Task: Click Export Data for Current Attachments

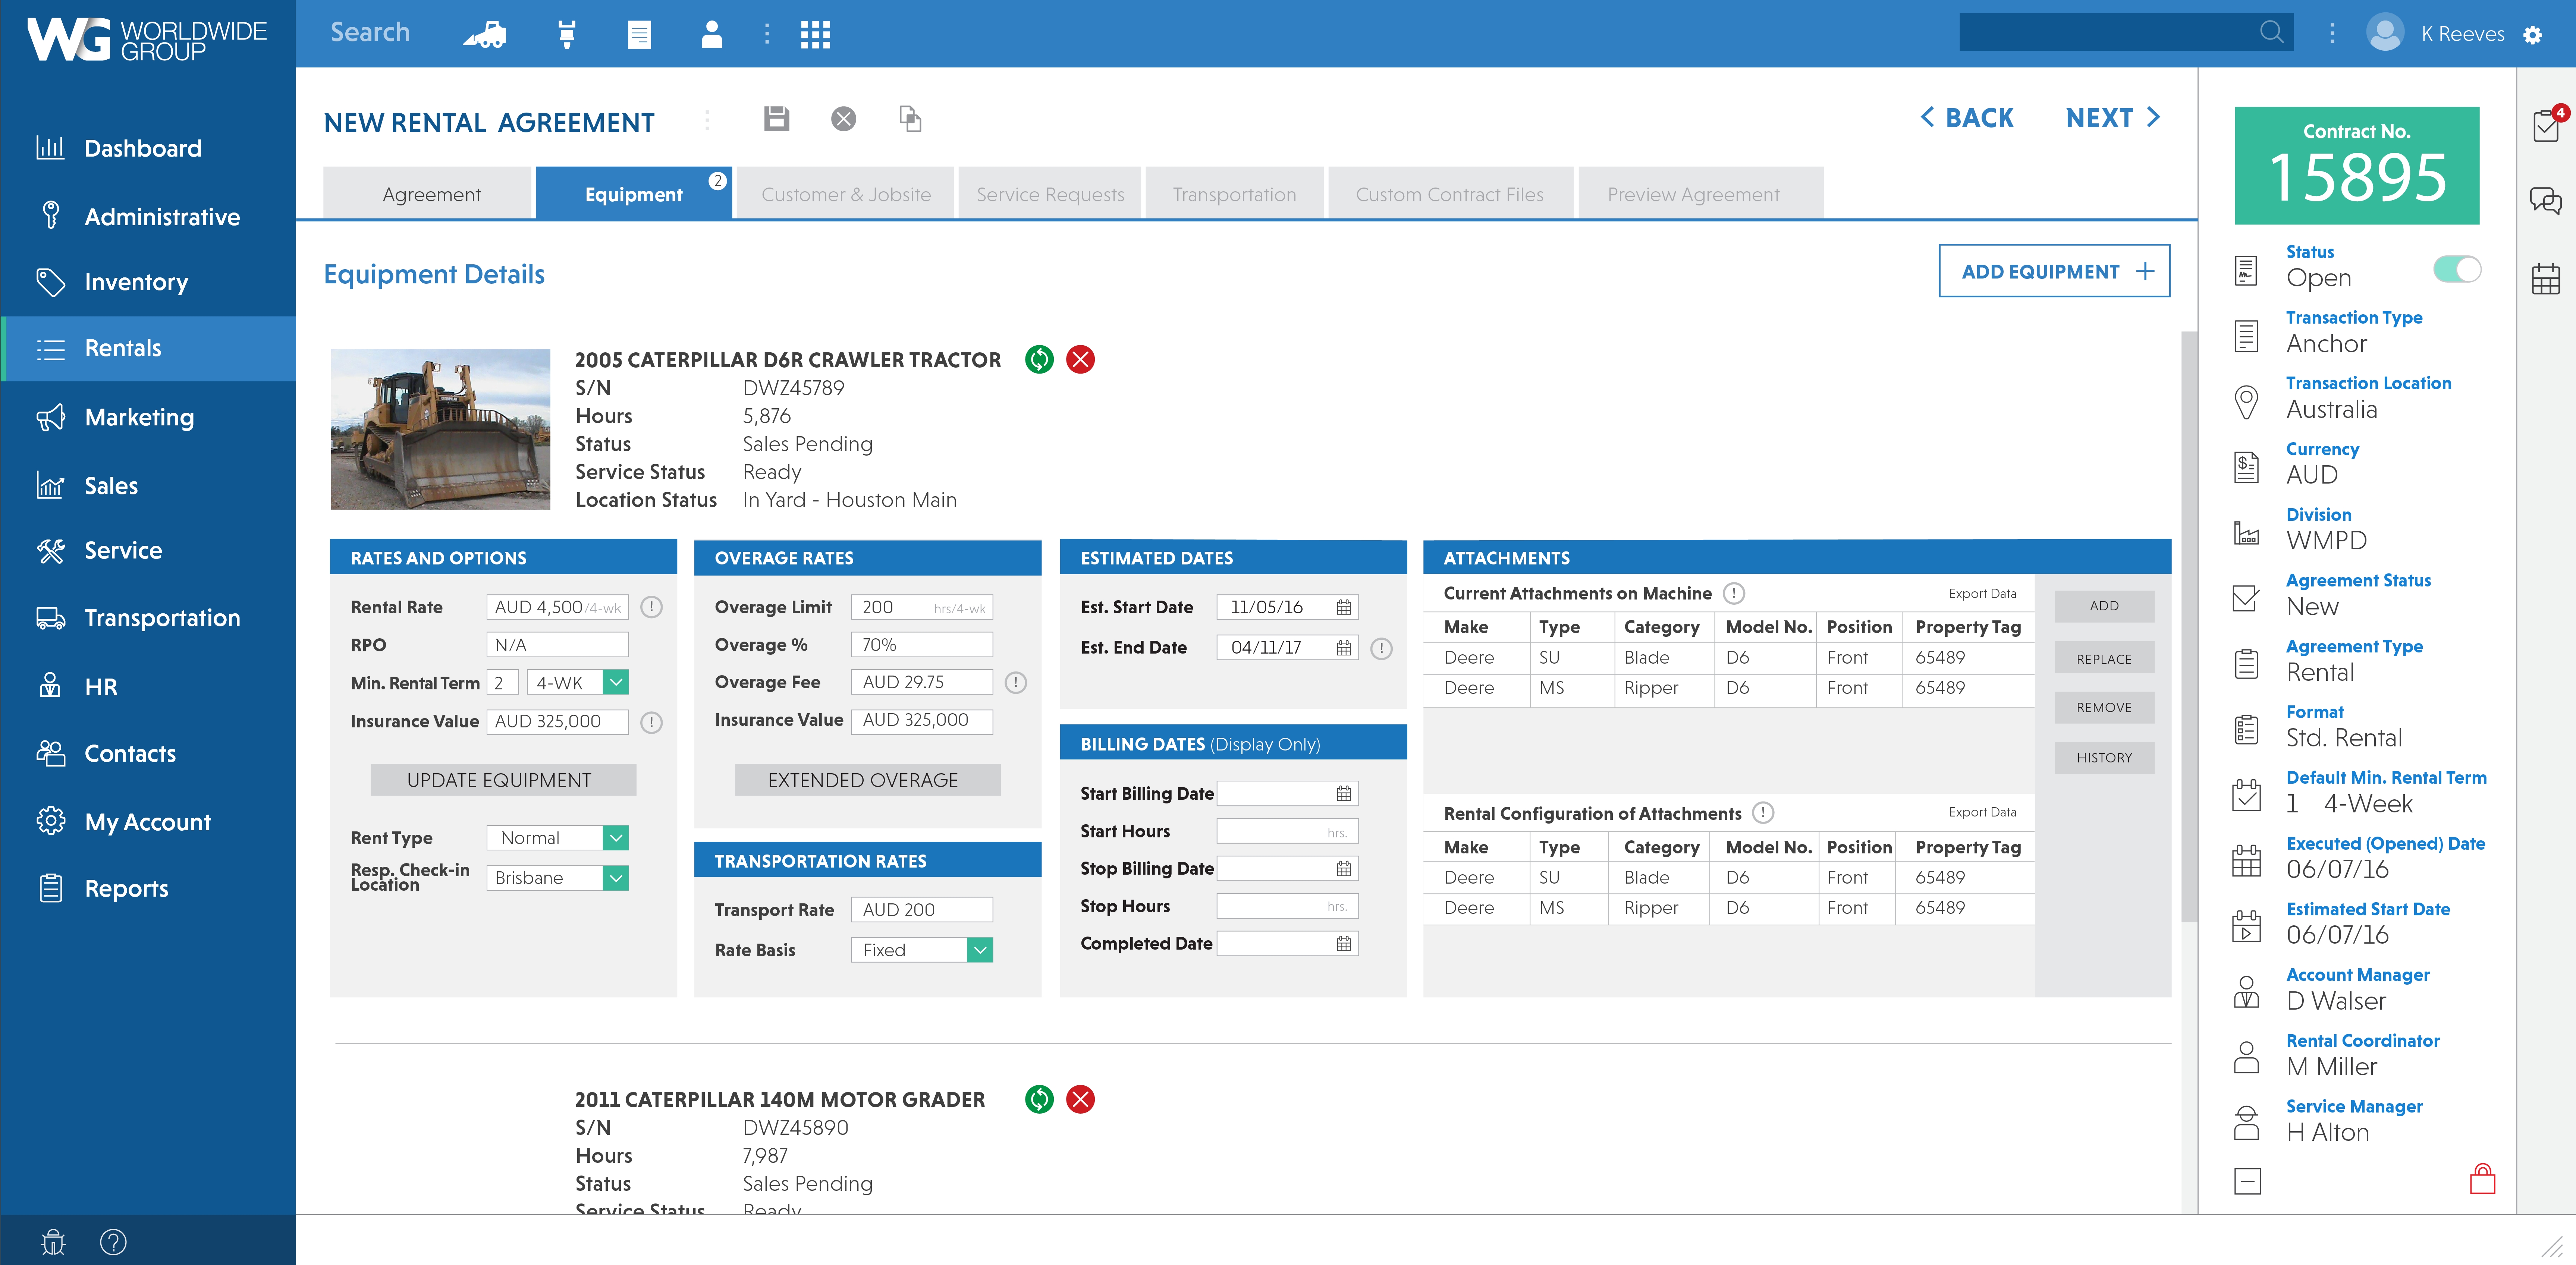Action: (1982, 593)
